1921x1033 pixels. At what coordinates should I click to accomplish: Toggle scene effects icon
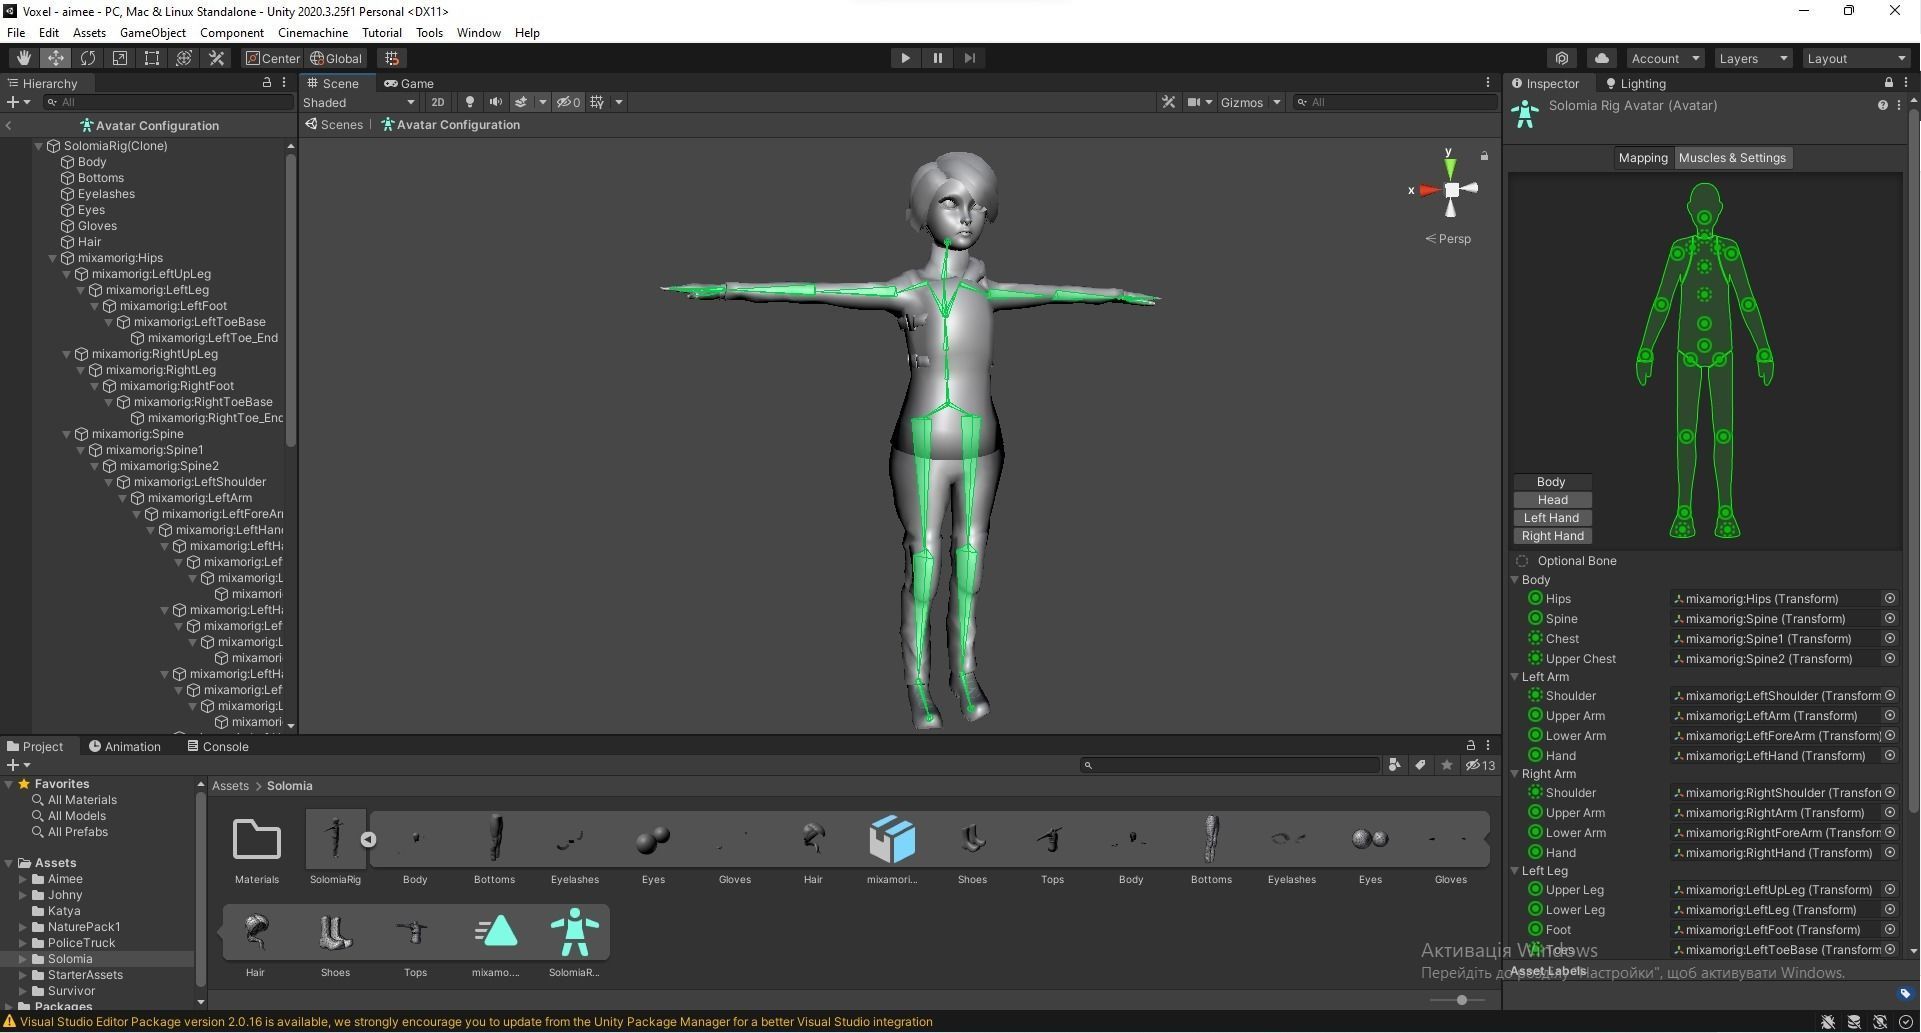point(521,102)
